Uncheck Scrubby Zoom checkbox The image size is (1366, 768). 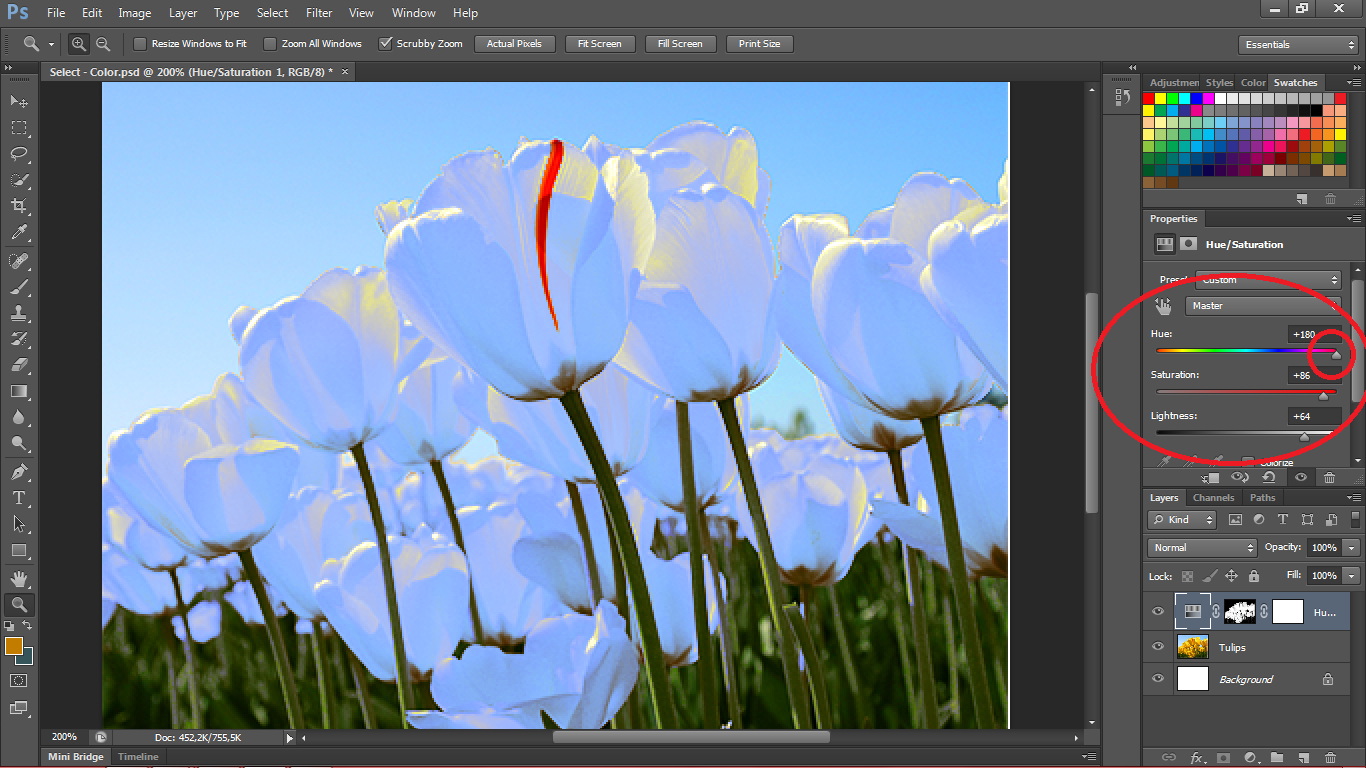(385, 44)
